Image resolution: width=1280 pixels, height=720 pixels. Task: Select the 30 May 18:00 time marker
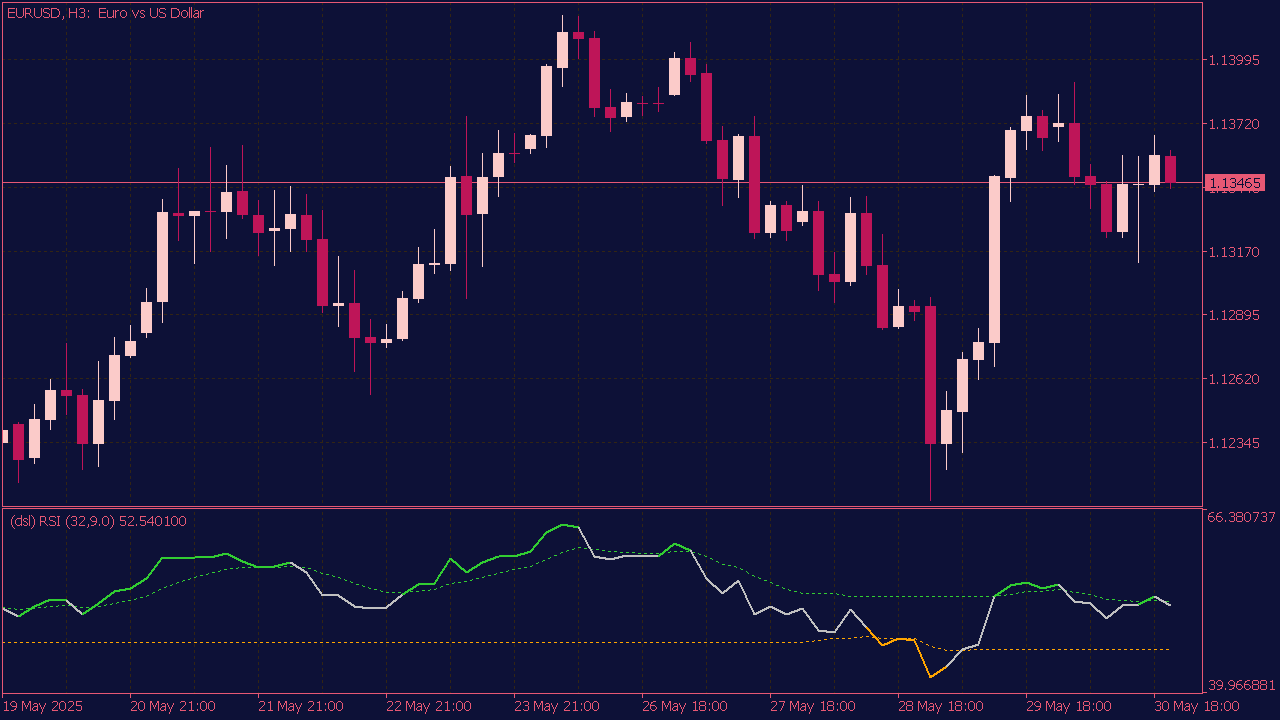click(x=1196, y=706)
